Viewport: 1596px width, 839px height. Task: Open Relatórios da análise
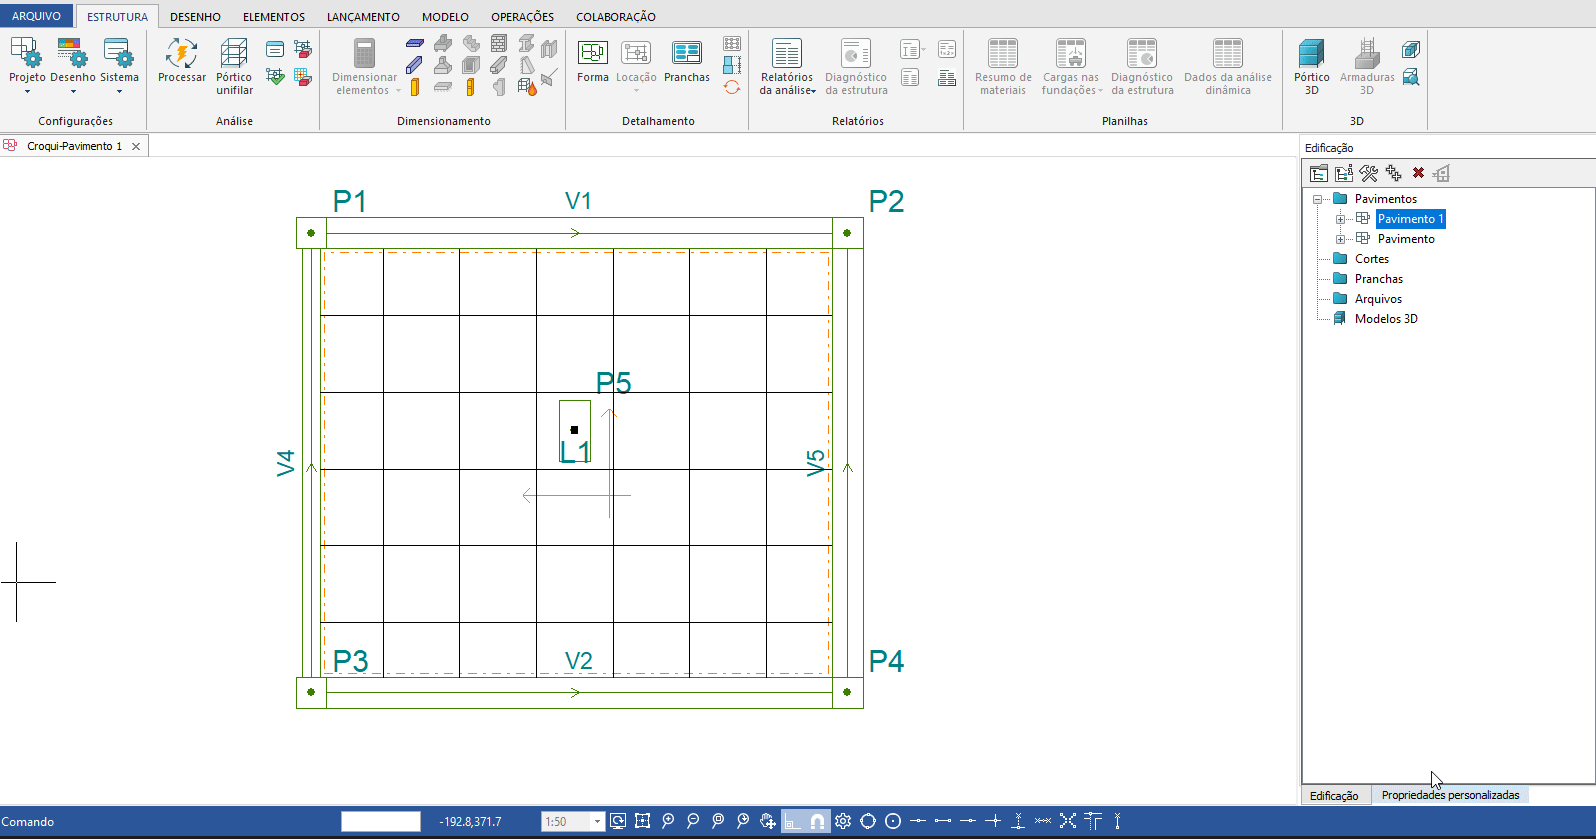787,66
